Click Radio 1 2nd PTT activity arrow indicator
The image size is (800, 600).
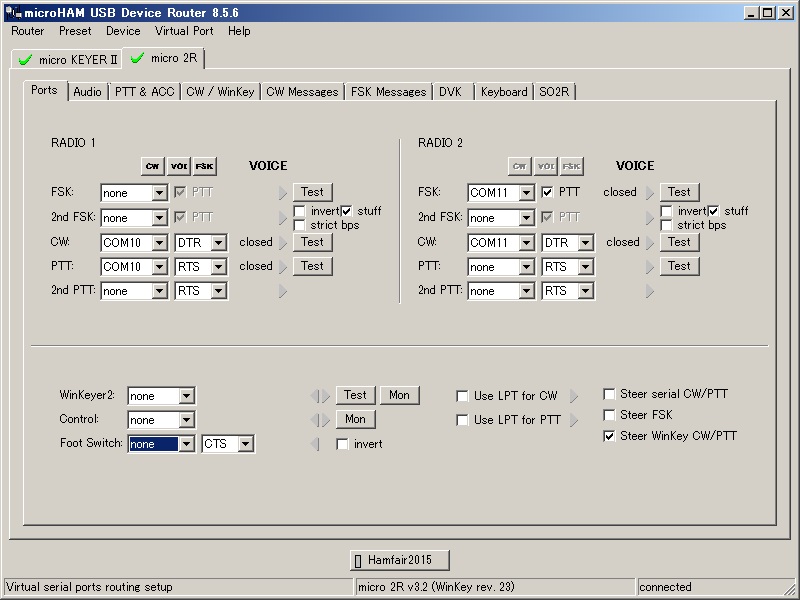coord(283,291)
